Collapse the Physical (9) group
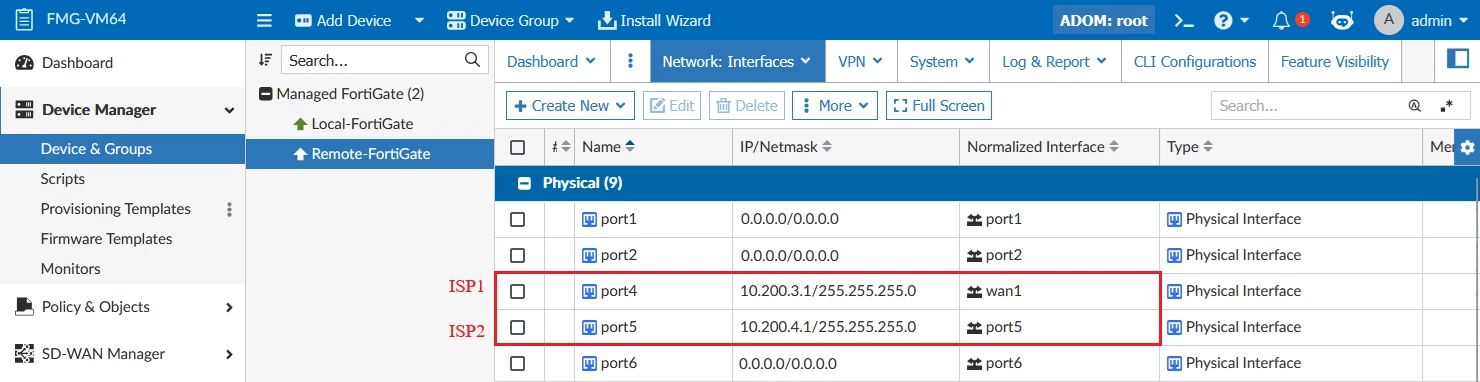The height and width of the screenshot is (382, 1480). coord(523,183)
